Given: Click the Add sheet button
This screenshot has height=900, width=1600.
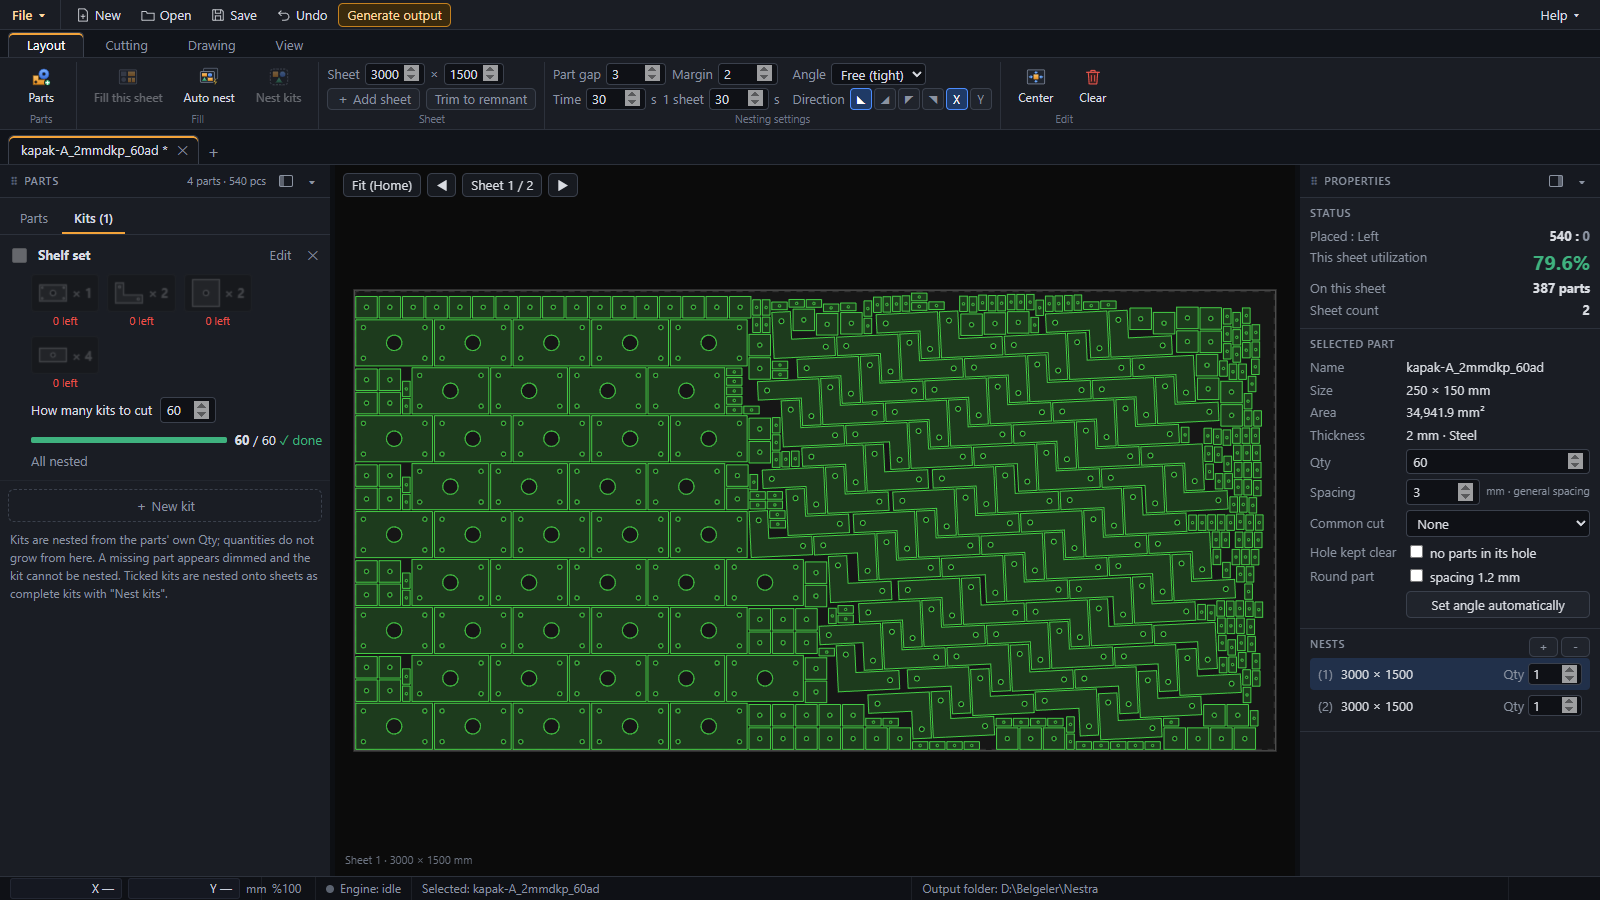Looking at the screenshot, I should click(x=374, y=99).
